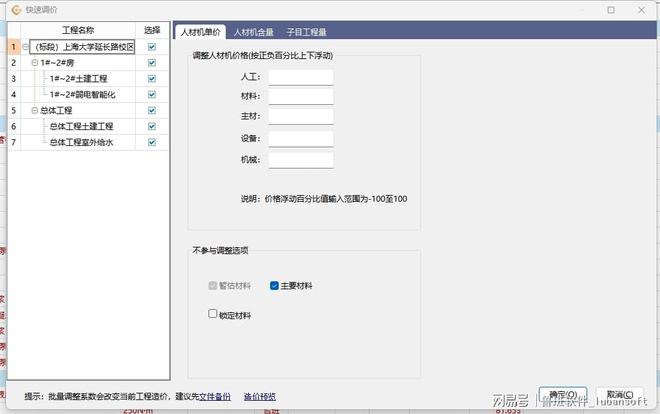The width and height of the screenshot is (660, 414).
Task: Open the 人材机含量 tab
Action: tap(253, 32)
